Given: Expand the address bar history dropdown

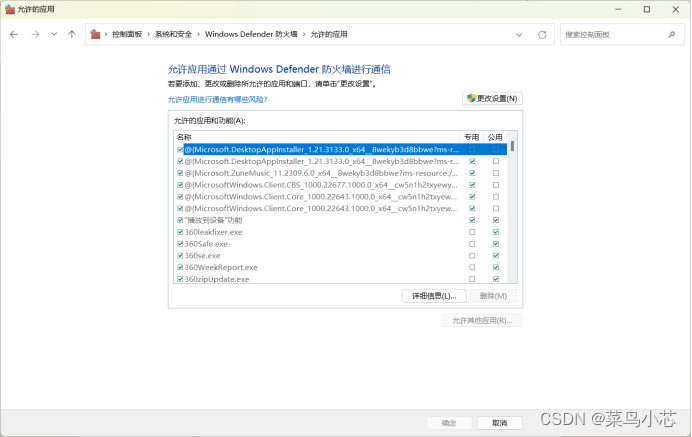Looking at the screenshot, I should 519,34.
